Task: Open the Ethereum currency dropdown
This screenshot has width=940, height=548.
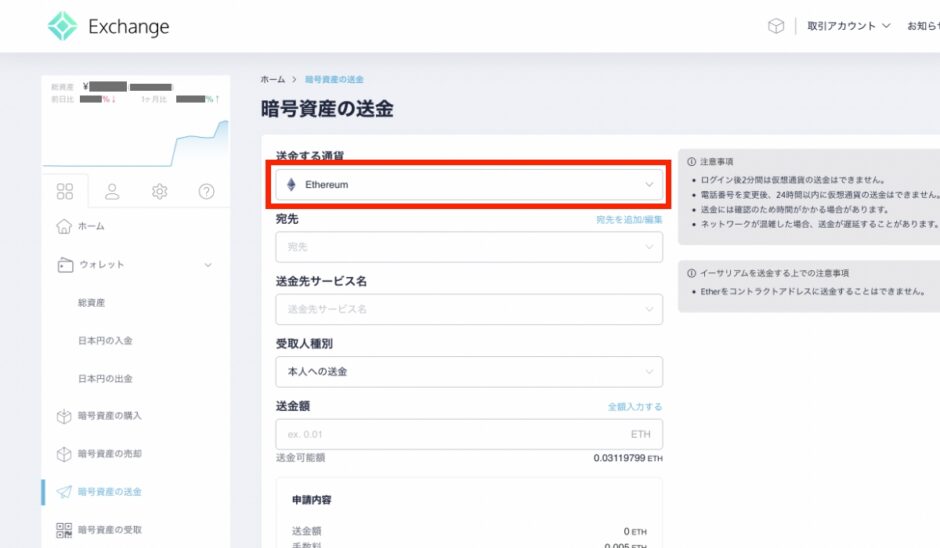Action: pyautogui.click(x=468, y=185)
